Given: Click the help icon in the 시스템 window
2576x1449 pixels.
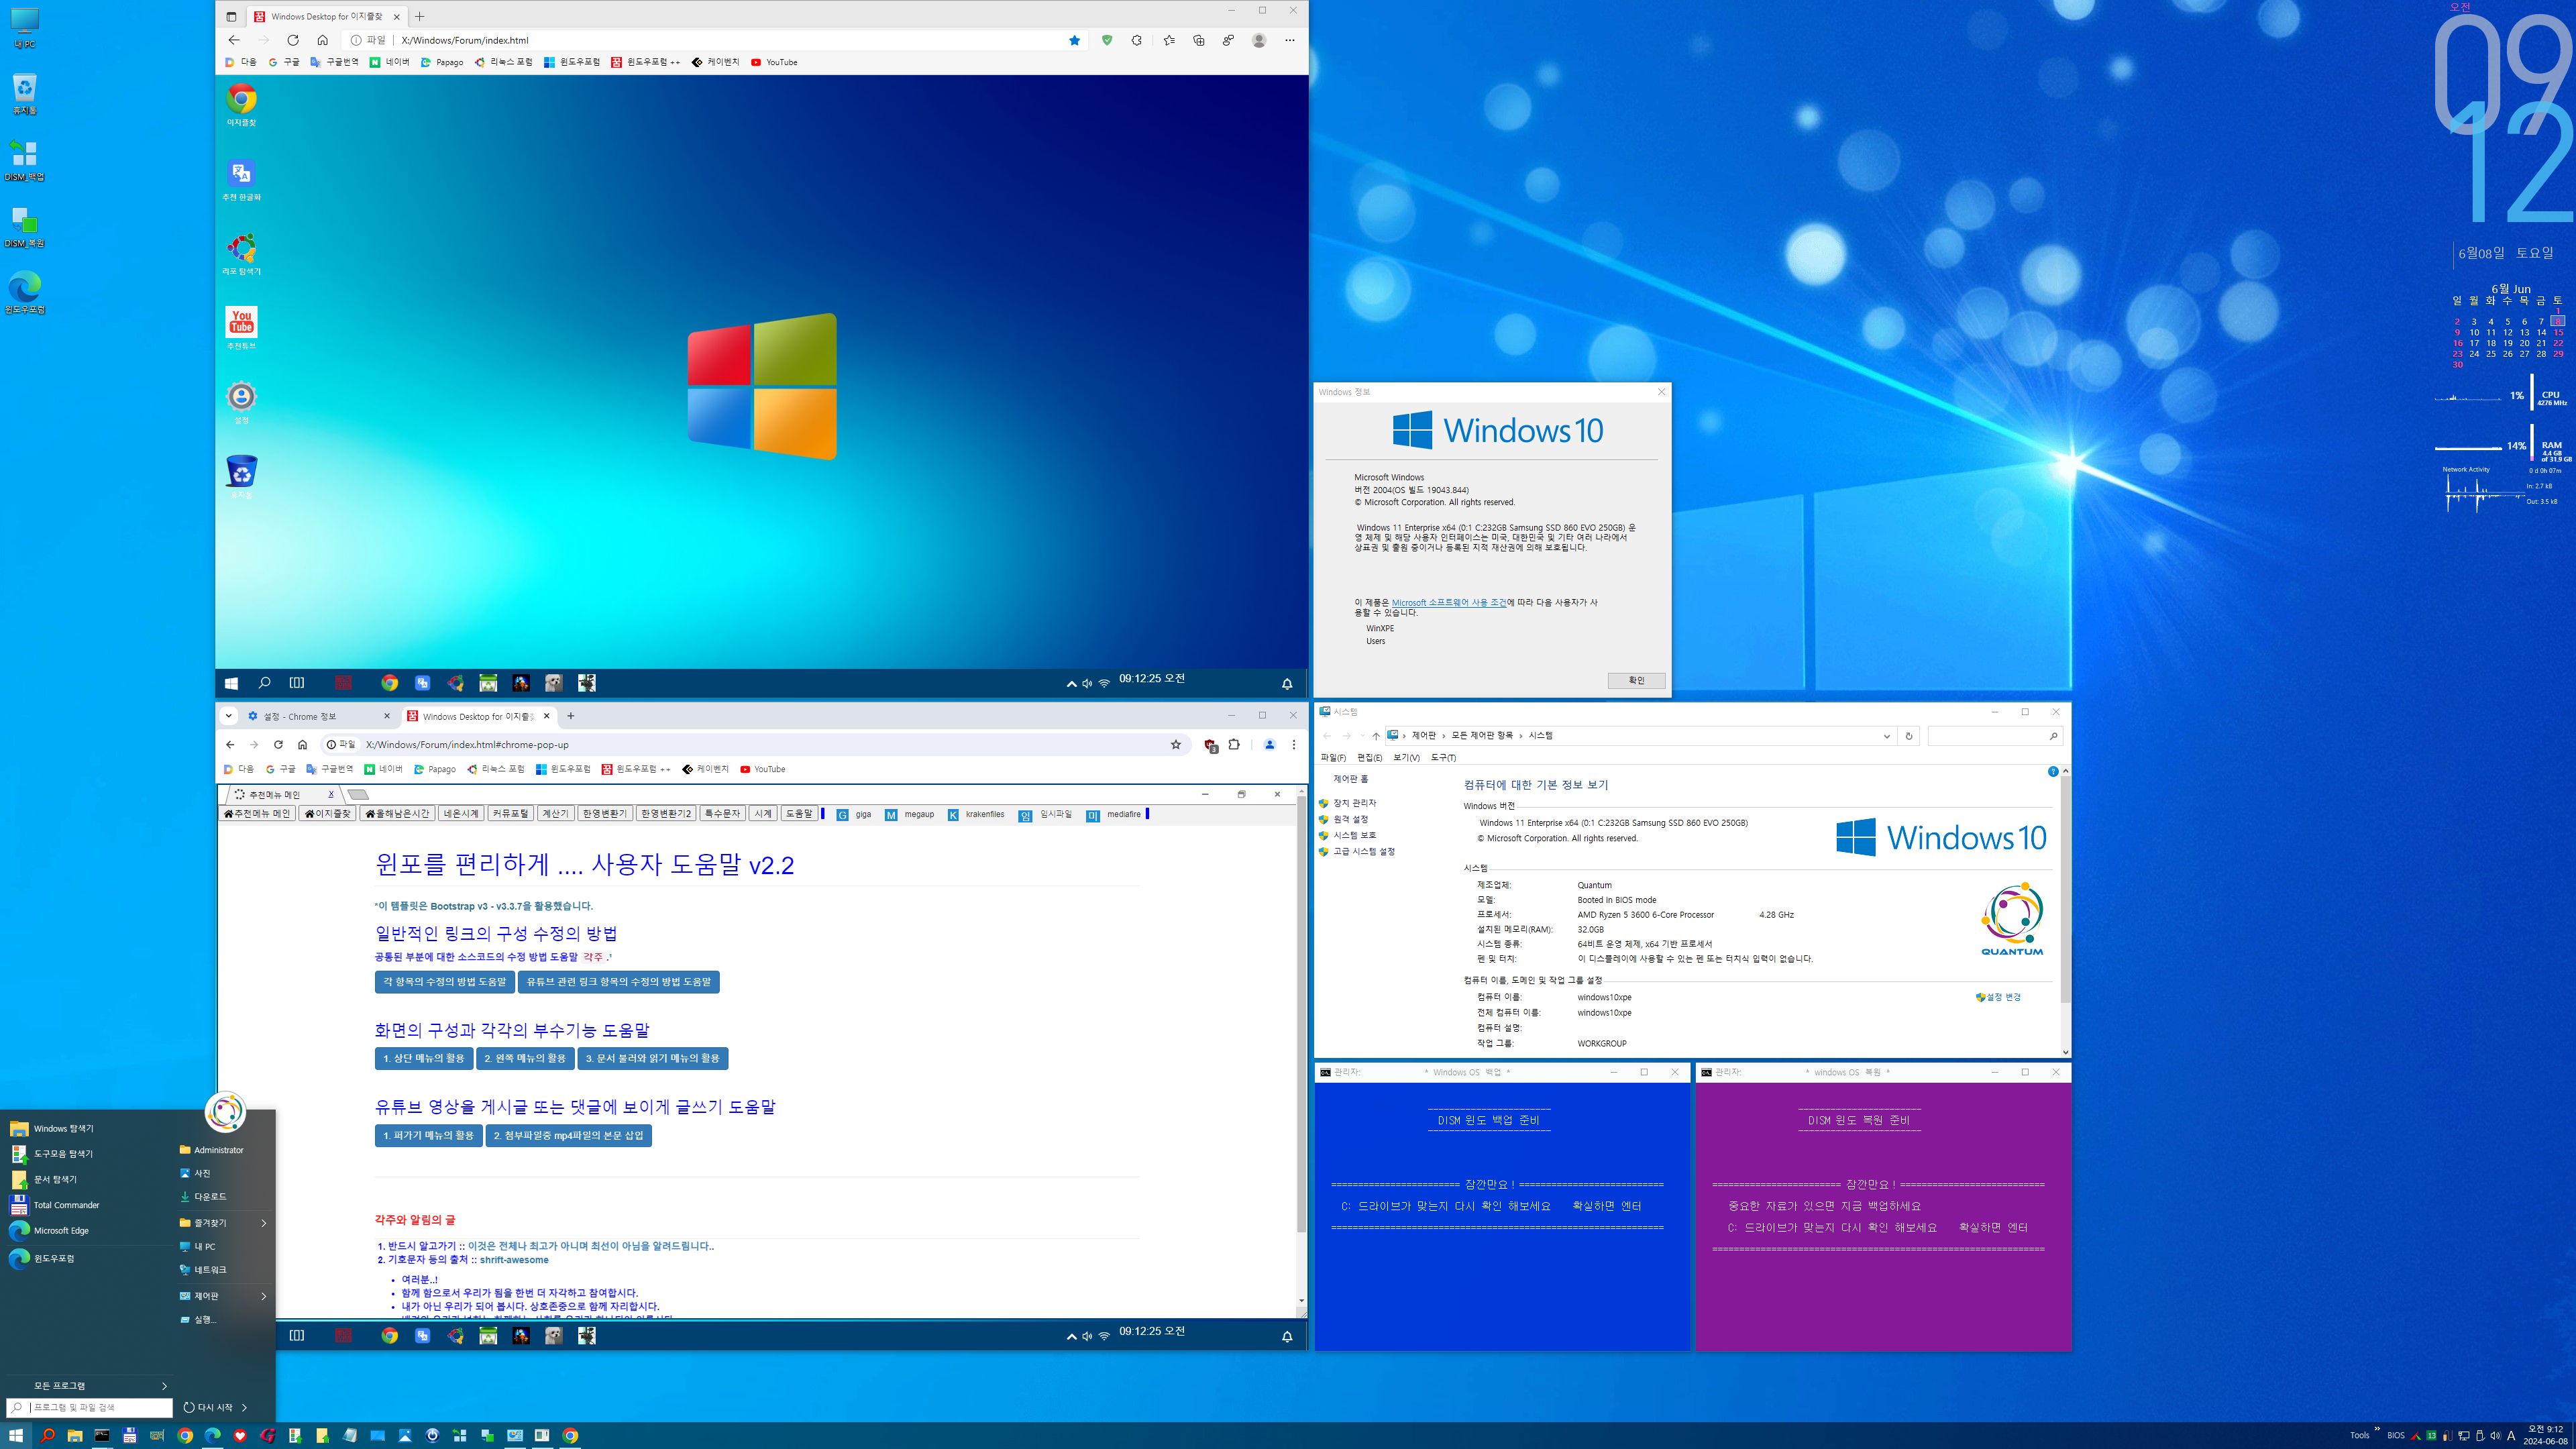Looking at the screenshot, I should [x=2053, y=772].
